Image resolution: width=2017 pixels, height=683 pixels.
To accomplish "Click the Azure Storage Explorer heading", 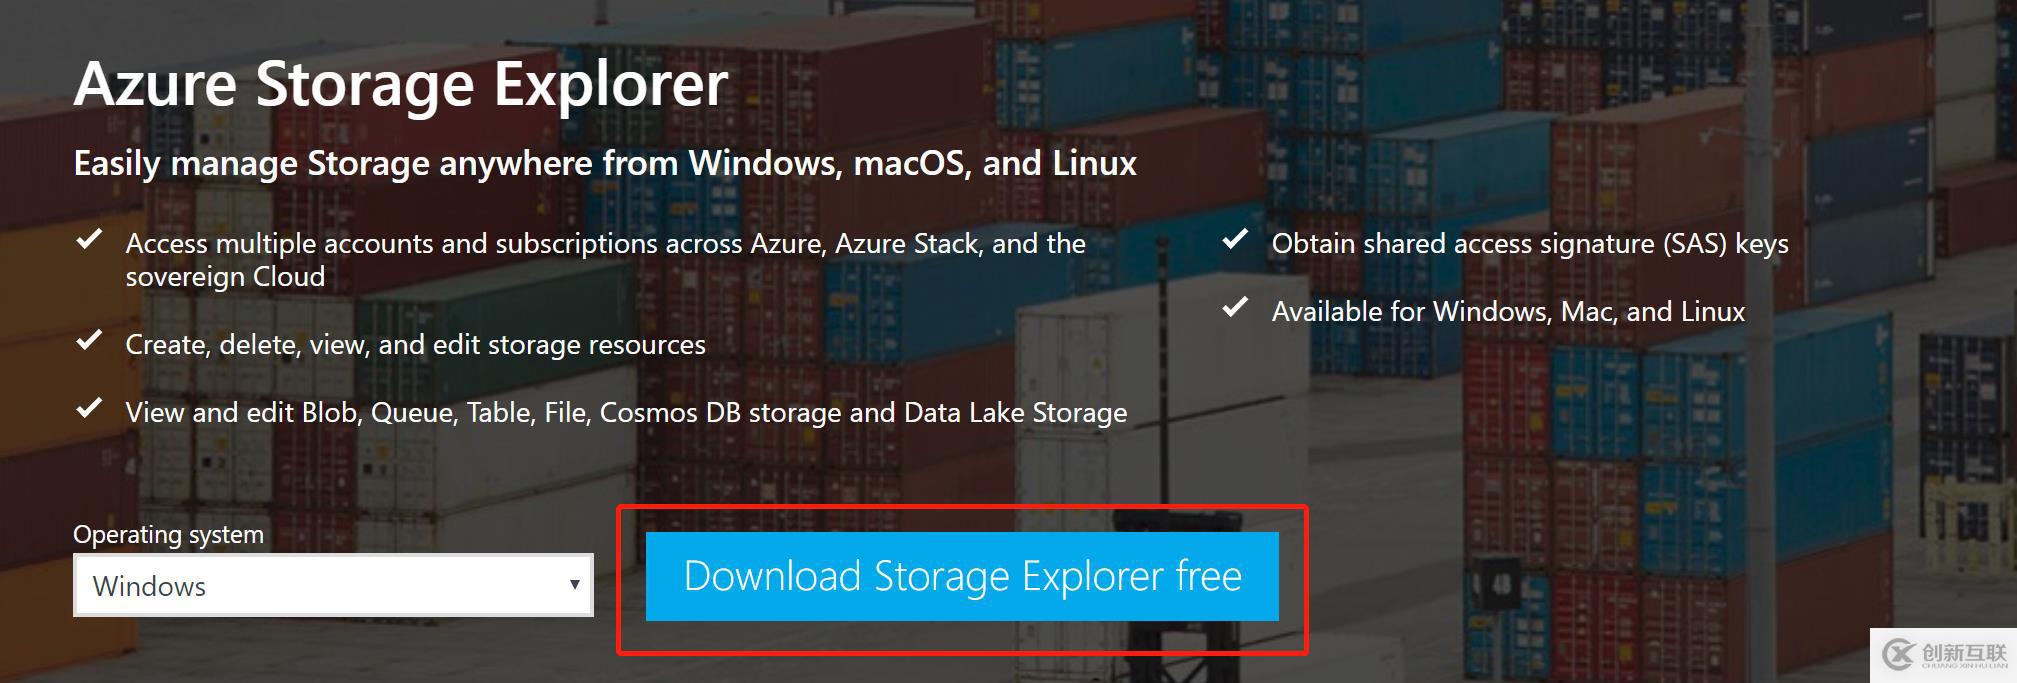I will tap(401, 84).
